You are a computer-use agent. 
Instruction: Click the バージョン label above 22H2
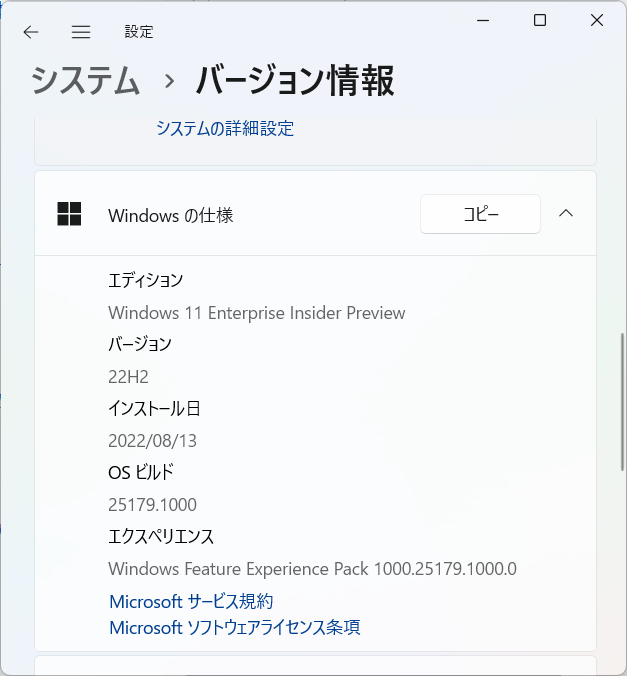(x=140, y=344)
